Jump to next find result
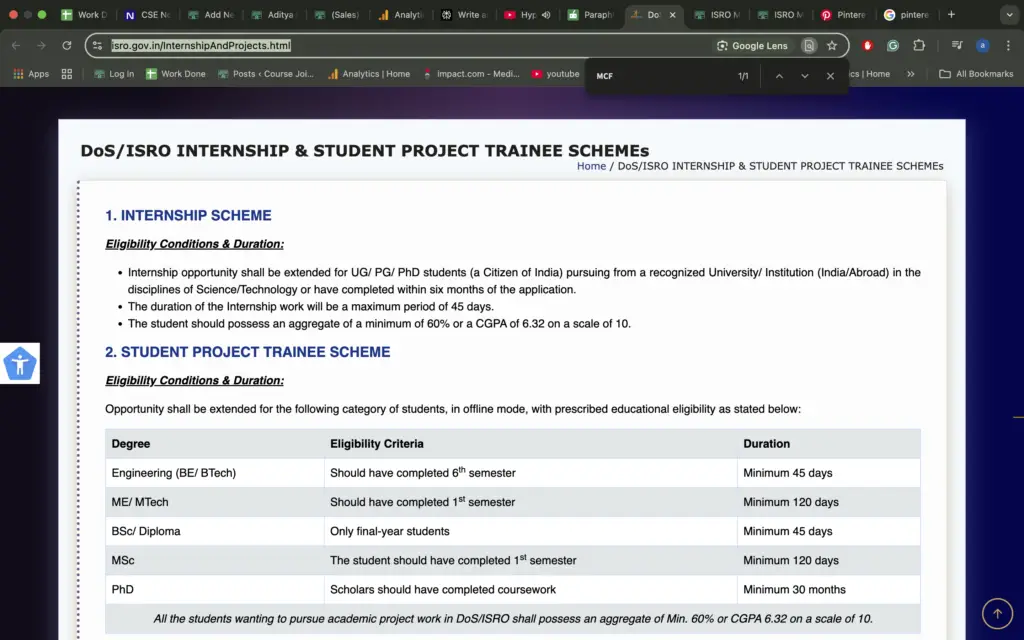The width and height of the screenshot is (1024, 640). pos(805,76)
